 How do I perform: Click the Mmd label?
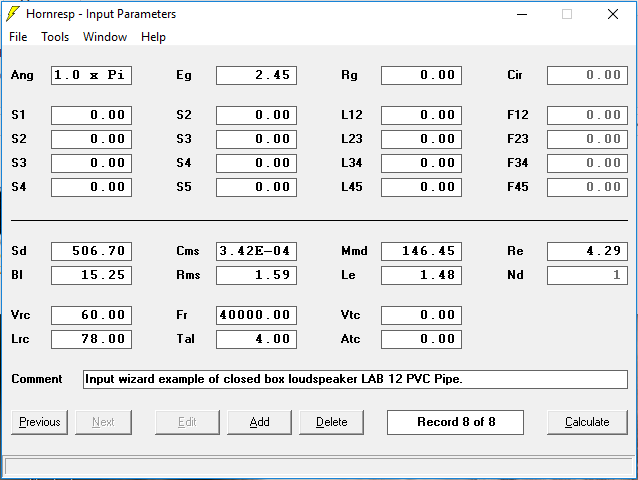tap(354, 251)
